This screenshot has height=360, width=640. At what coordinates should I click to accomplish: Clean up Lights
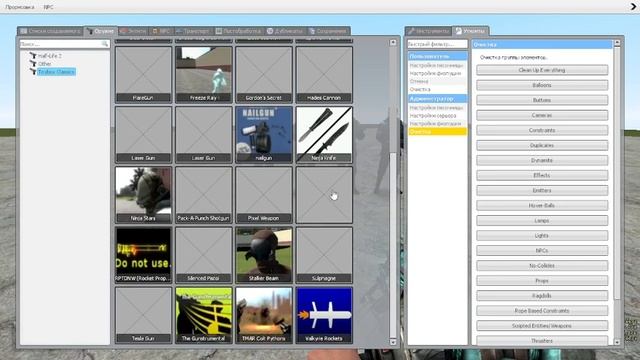[x=542, y=236]
